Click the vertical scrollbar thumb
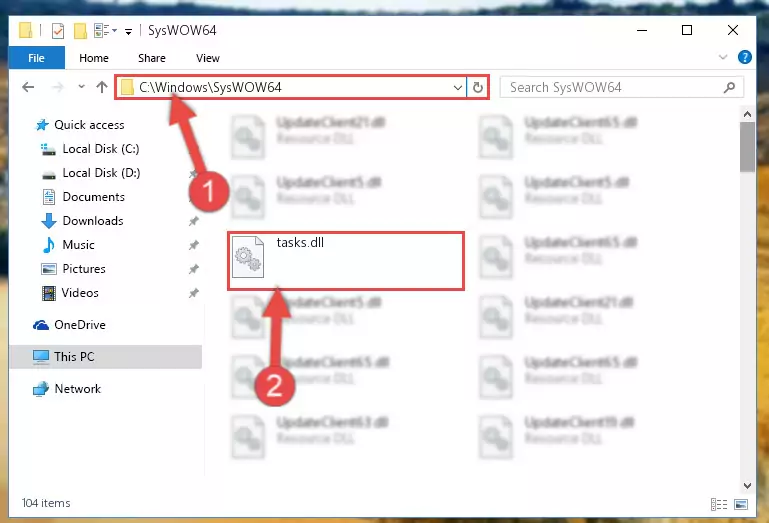Screen dimensions: 769x523 click(x=747, y=147)
